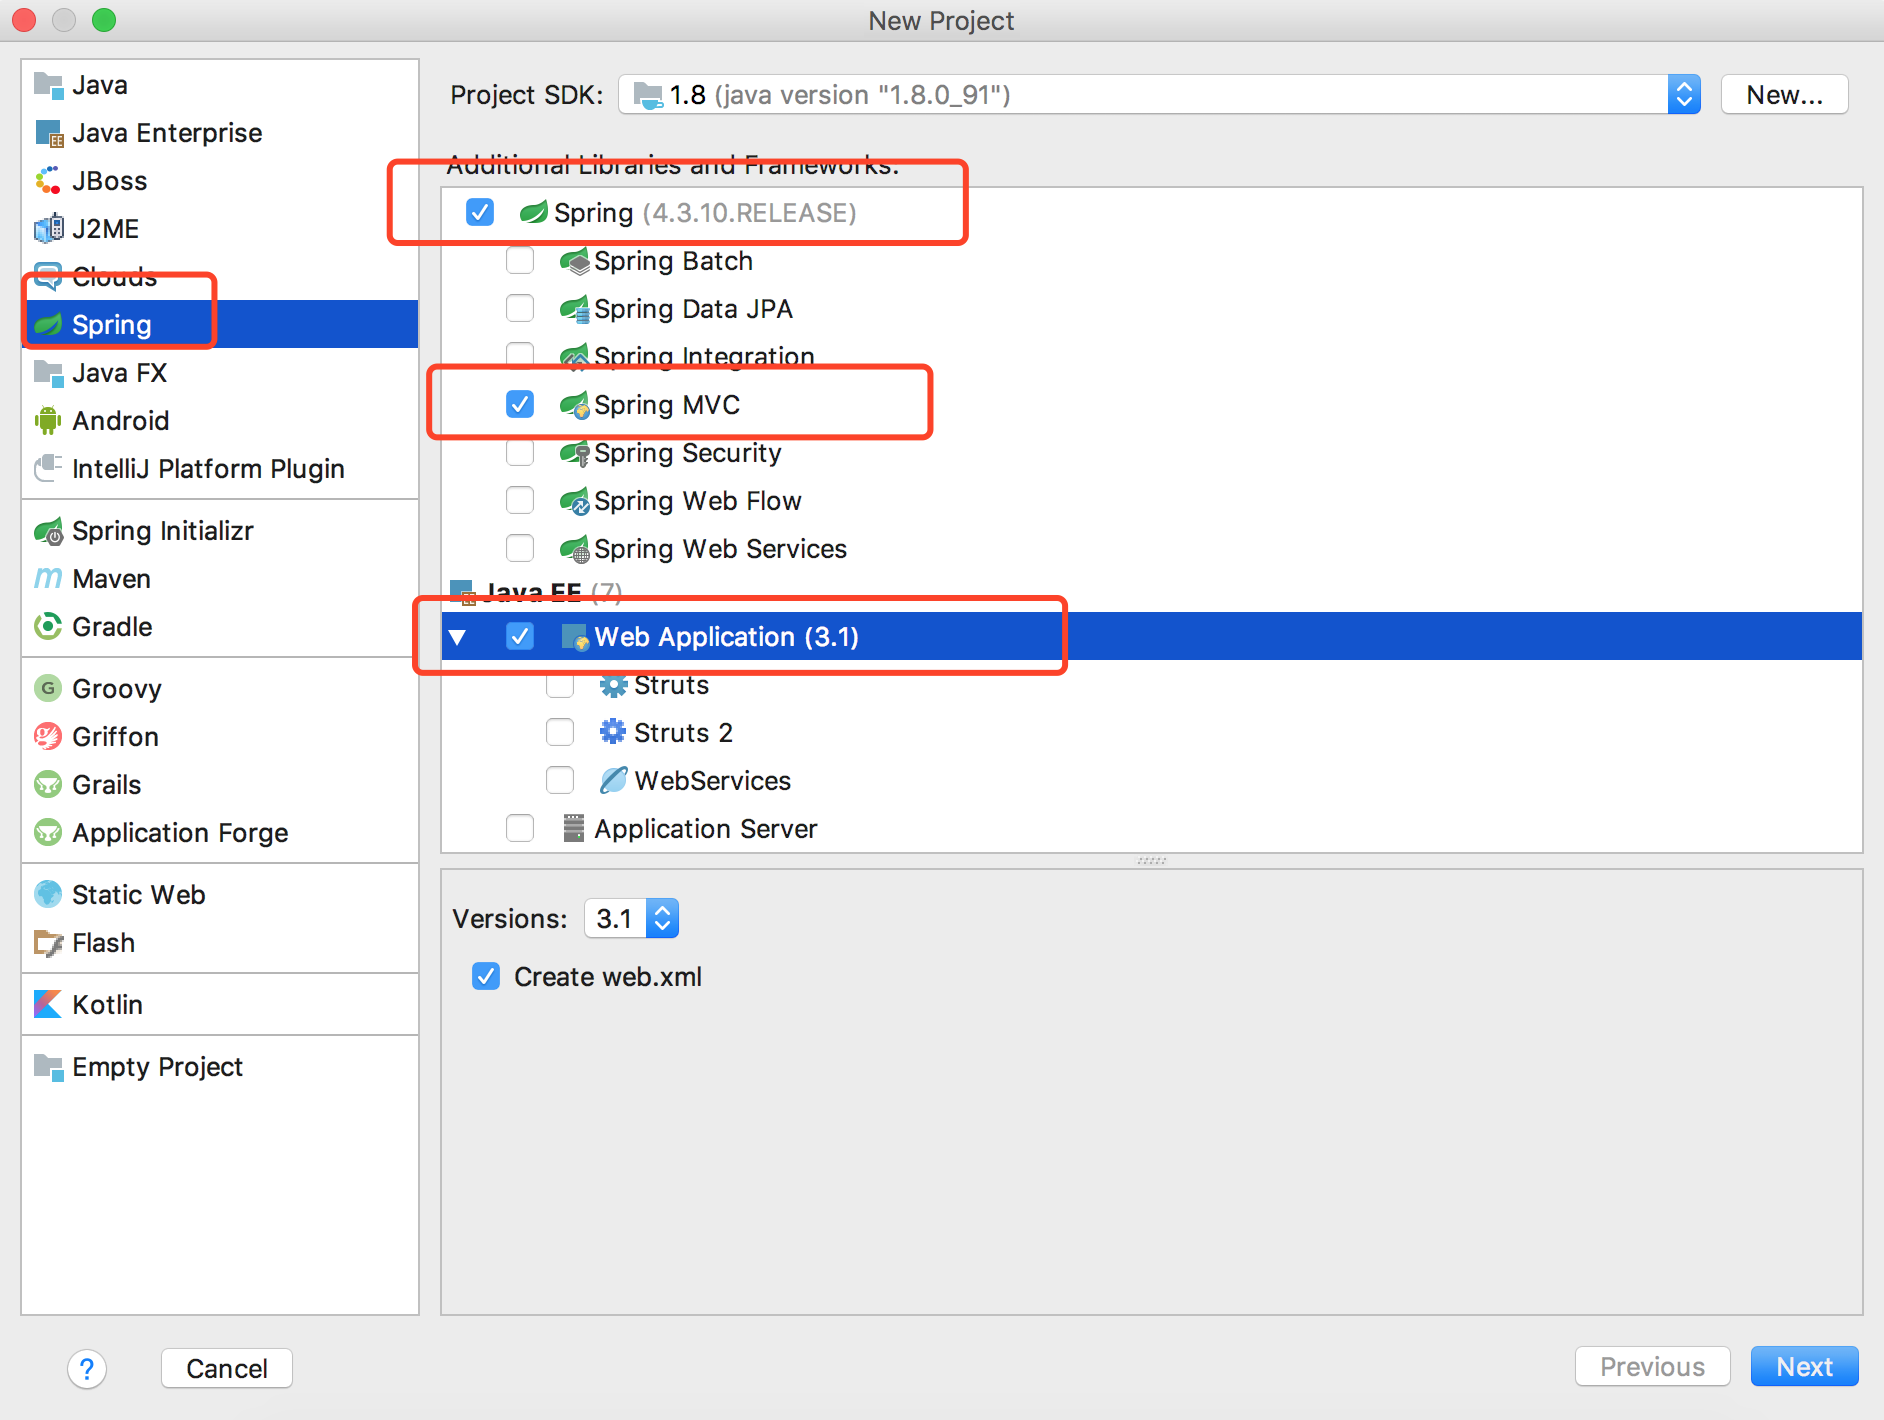Click the Spring Security icon
This screenshot has width=1884, height=1420.
[574, 453]
